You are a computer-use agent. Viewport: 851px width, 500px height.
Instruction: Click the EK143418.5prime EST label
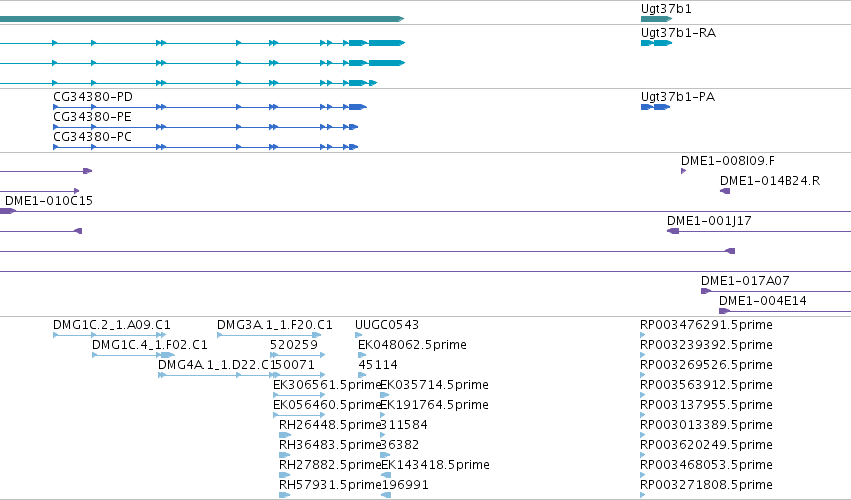tap(435, 465)
